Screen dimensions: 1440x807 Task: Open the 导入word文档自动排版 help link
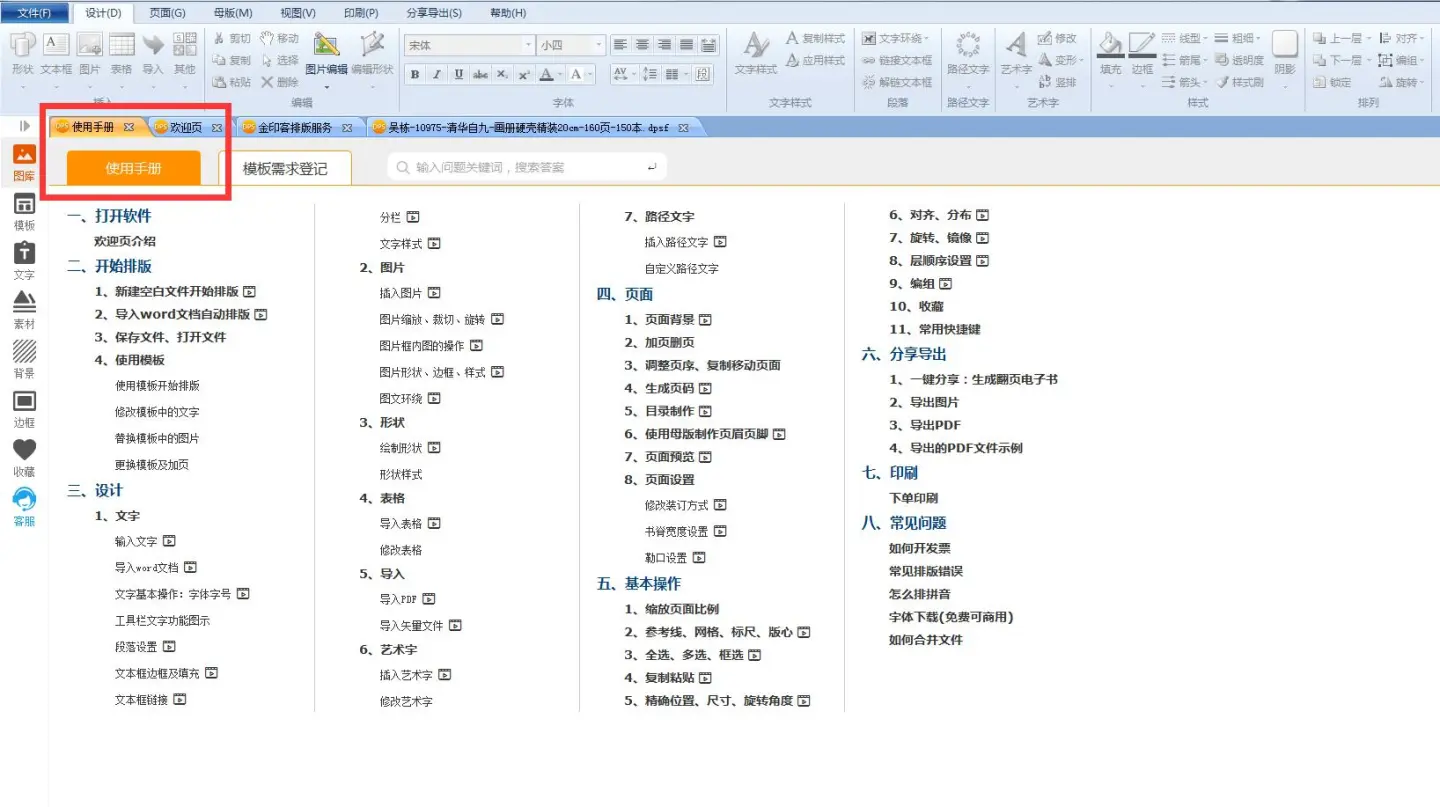(x=181, y=315)
